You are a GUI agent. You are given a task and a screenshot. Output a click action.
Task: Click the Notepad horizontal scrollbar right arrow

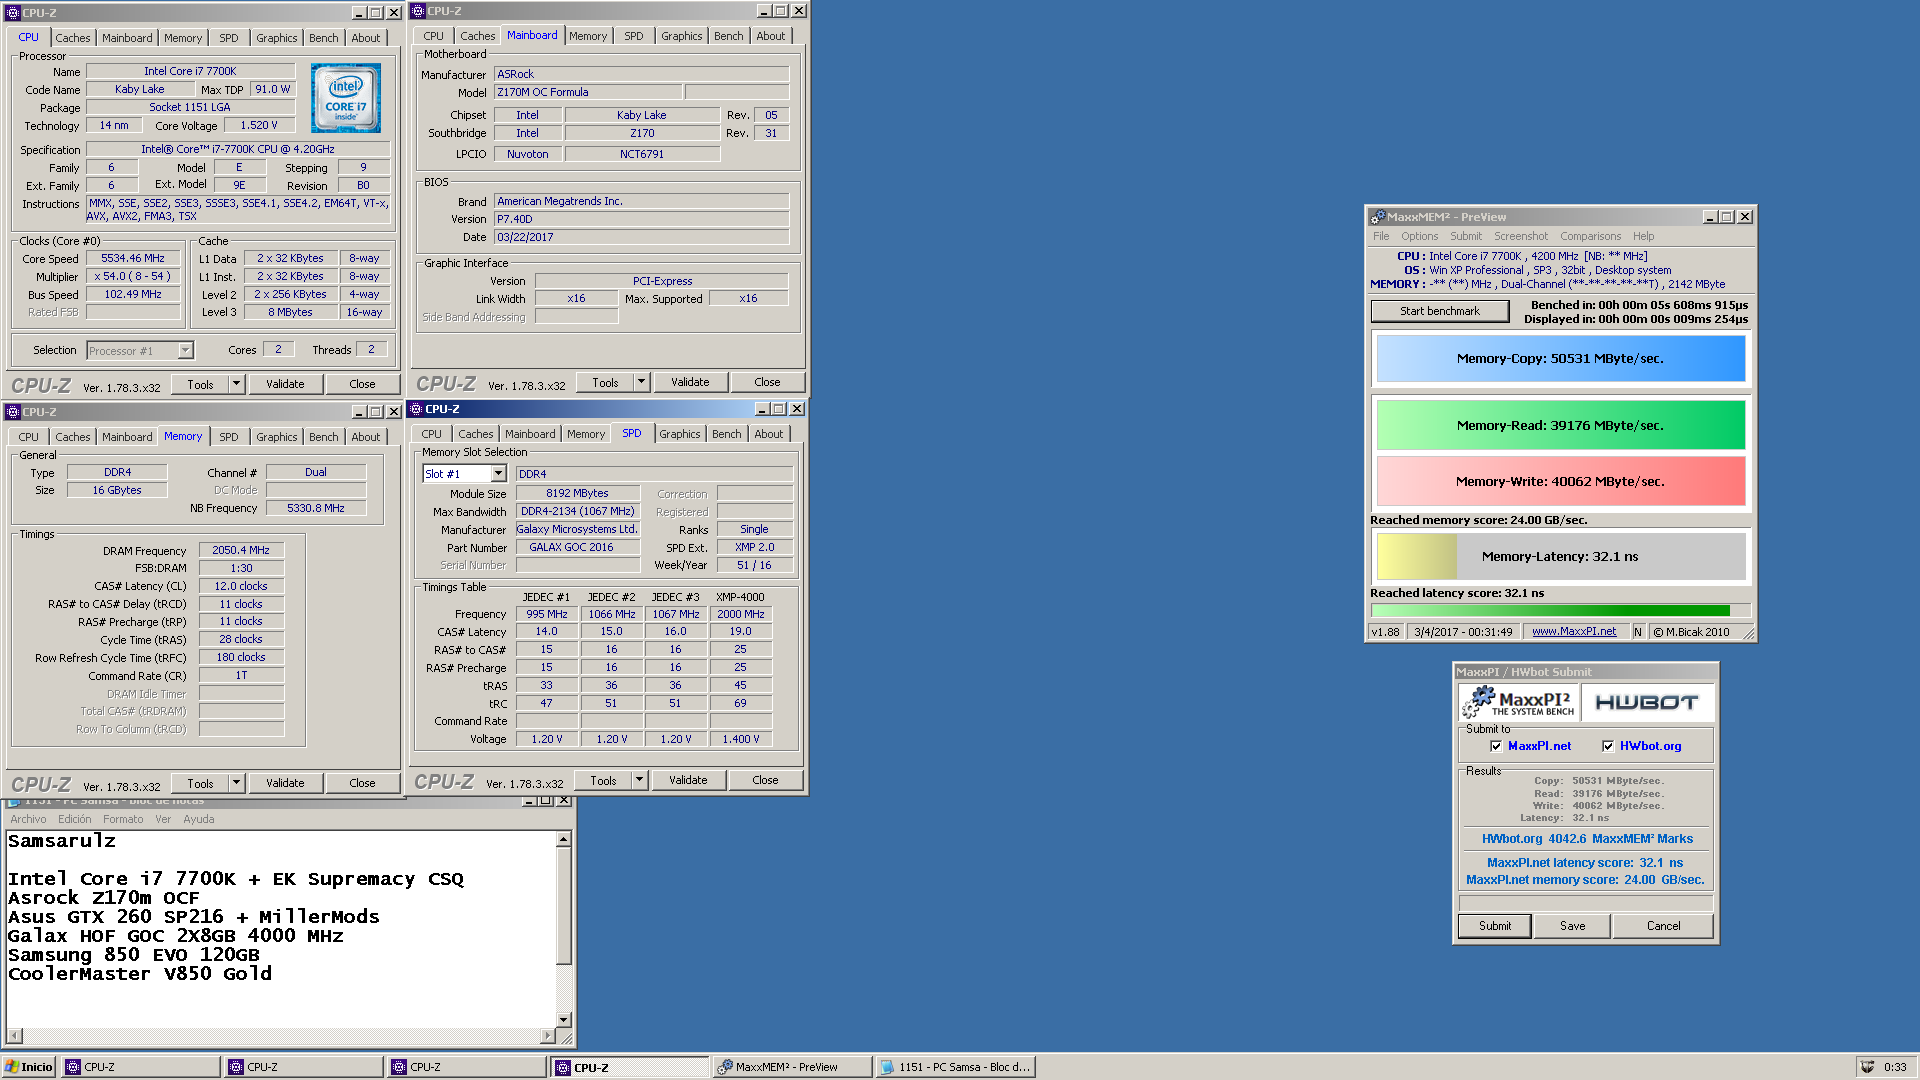coord(547,1036)
